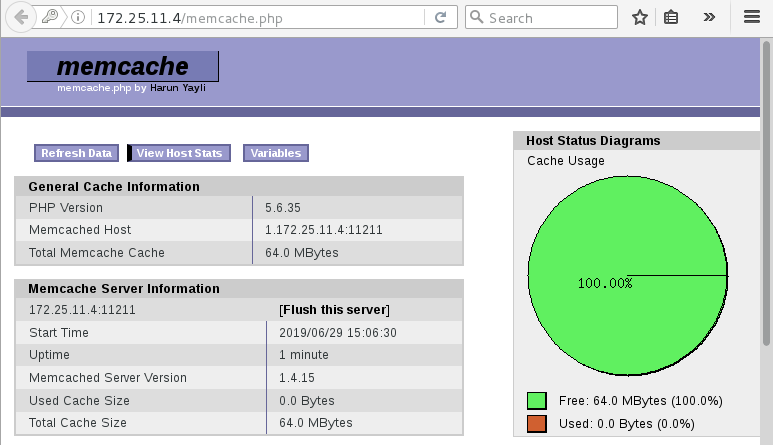773x445 pixels.
Task: Bookmark this page with the star icon
Action: (x=640, y=18)
